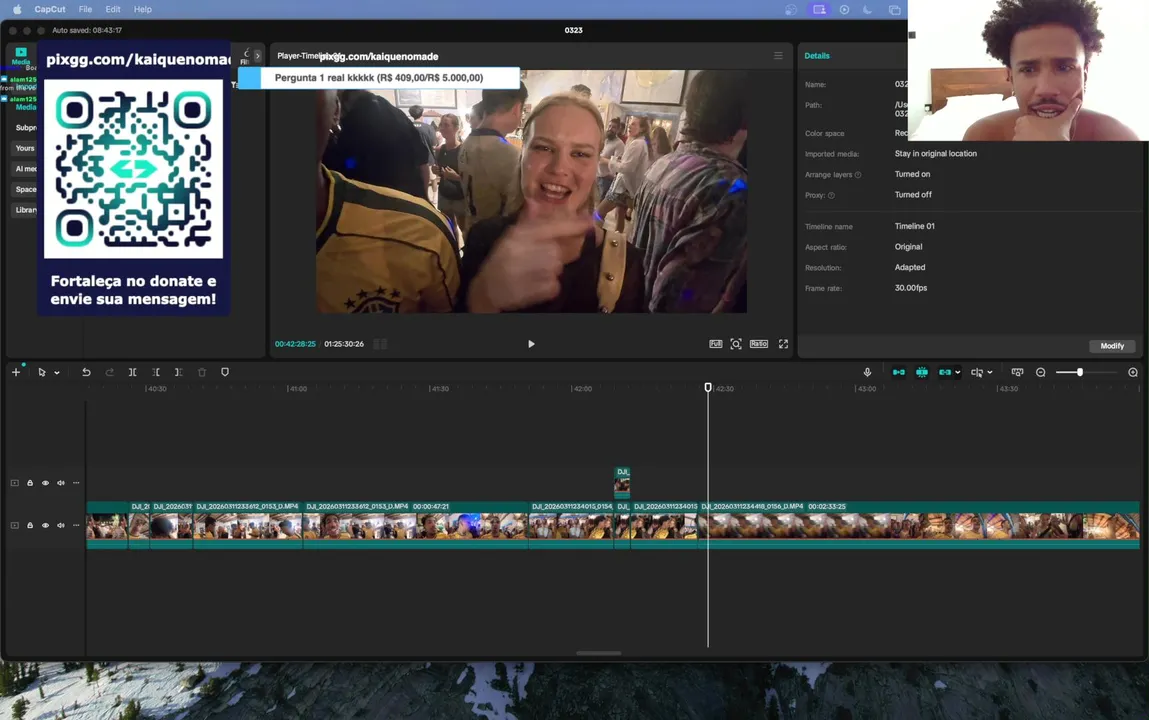Toggle main track magnet

pos(898,372)
